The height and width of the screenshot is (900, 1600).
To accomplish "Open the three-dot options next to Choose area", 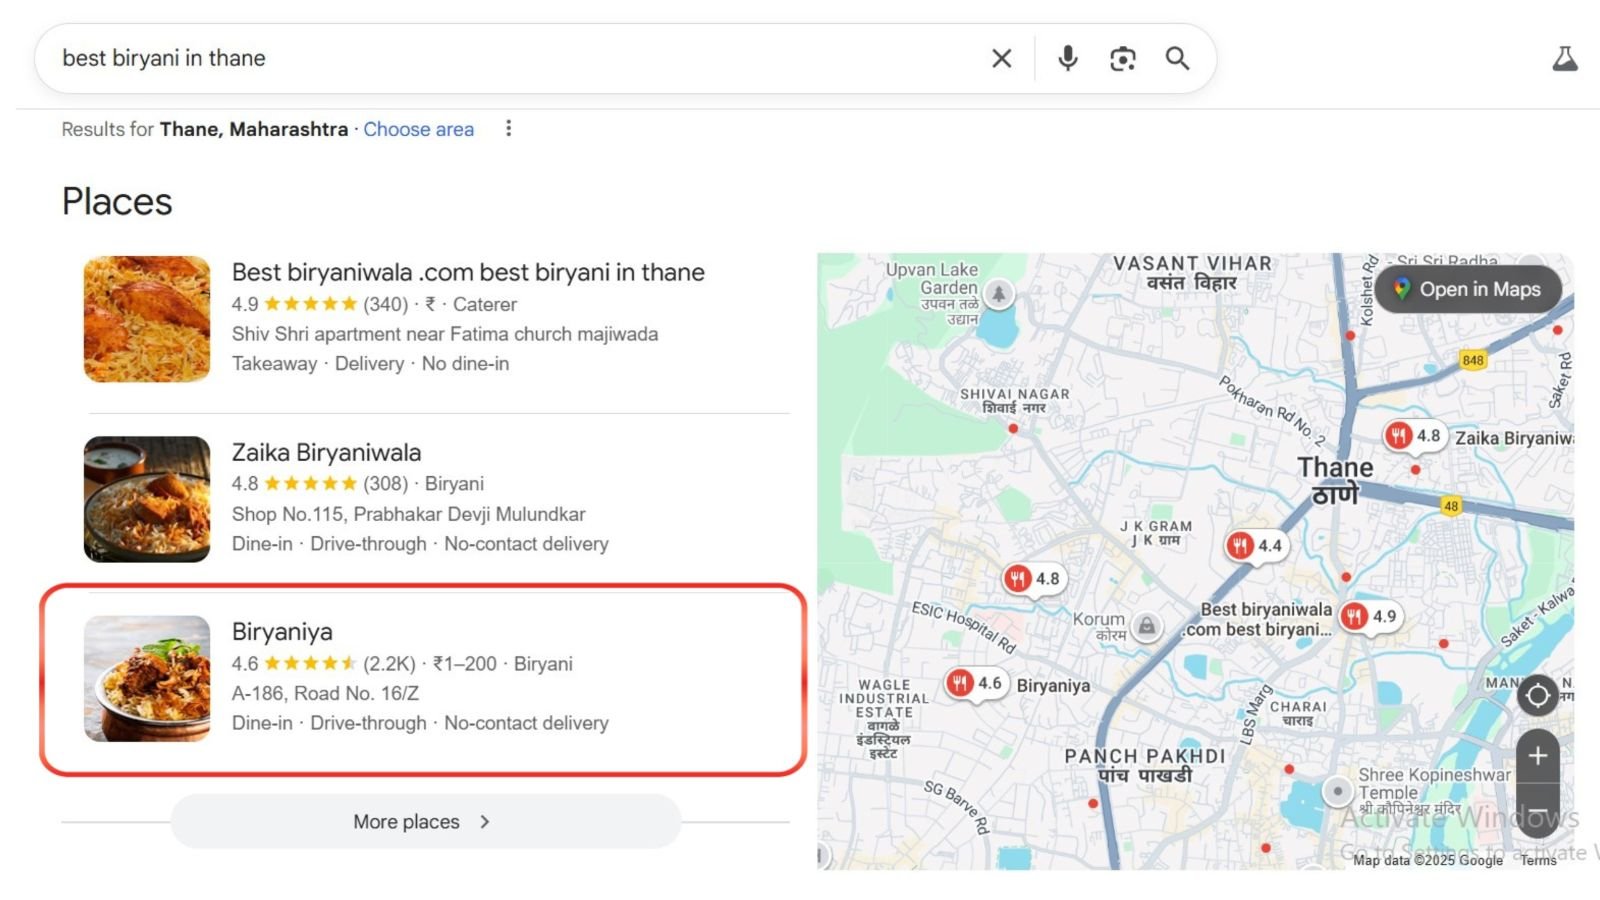I will pos(509,129).
